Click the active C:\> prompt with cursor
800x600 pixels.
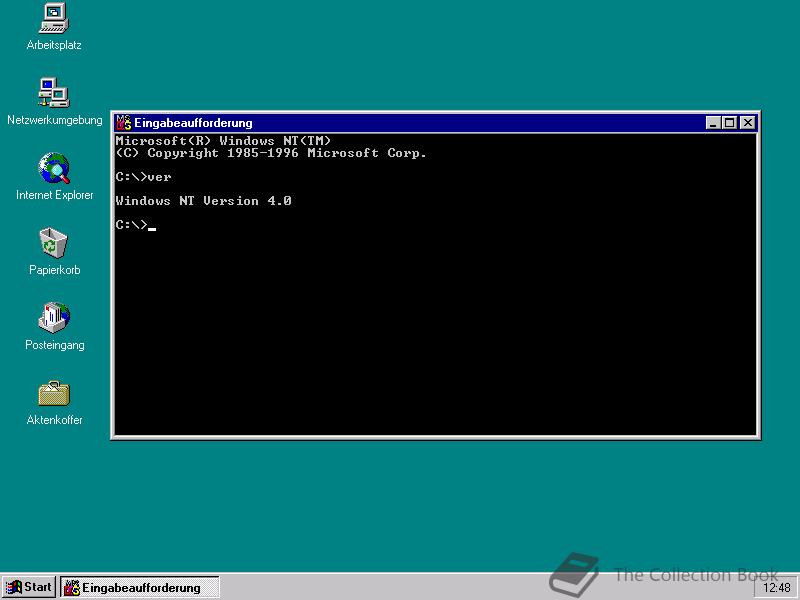(x=136, y=225)
